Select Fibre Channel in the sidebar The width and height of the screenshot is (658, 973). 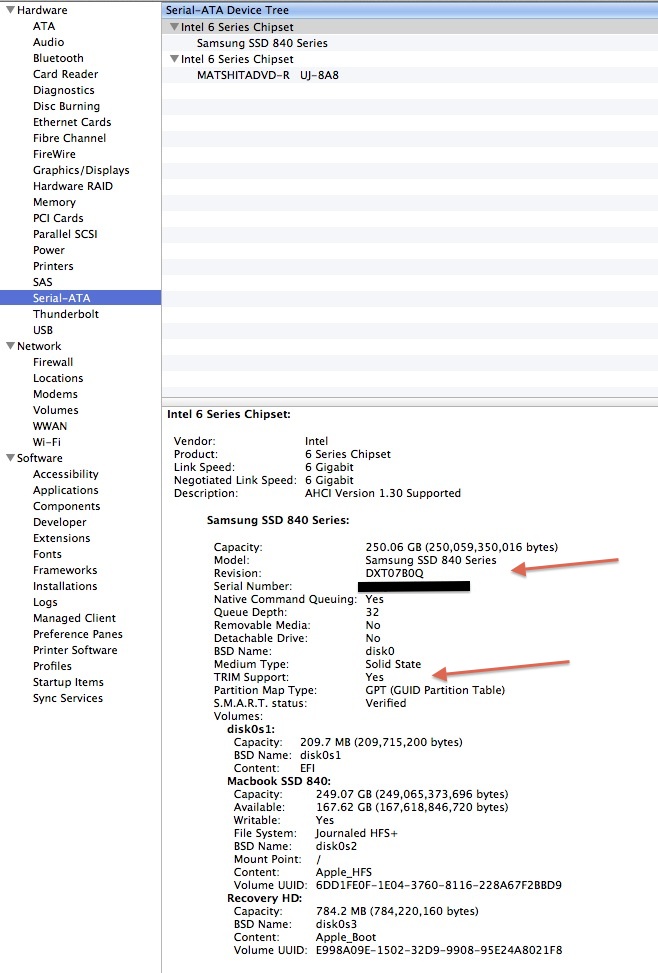70,138
